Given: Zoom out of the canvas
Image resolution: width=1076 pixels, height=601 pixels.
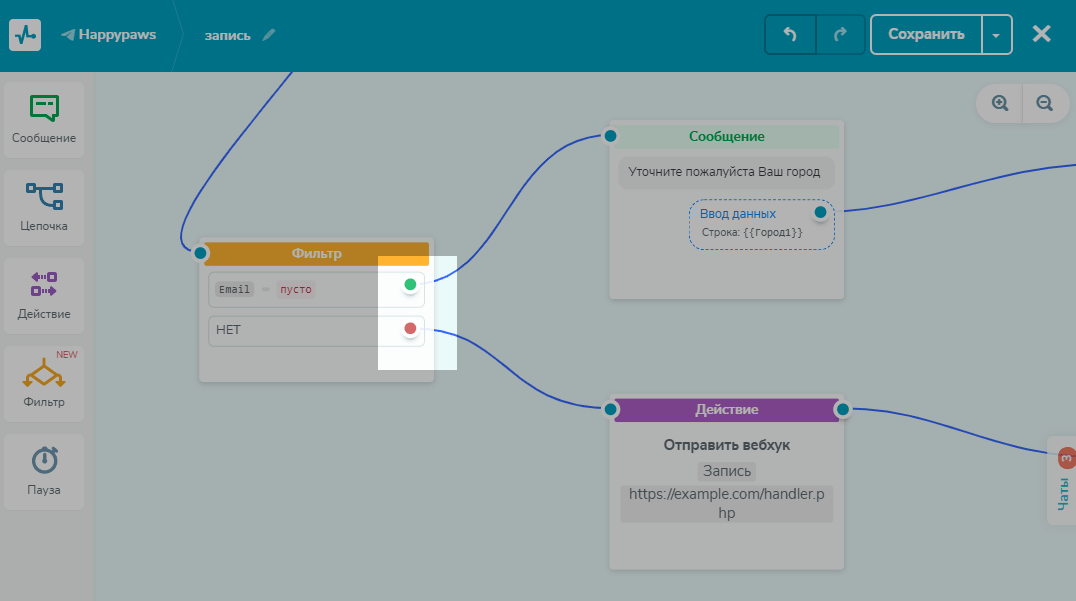Looking at the screenshot, I should [x=1045, y=103].
